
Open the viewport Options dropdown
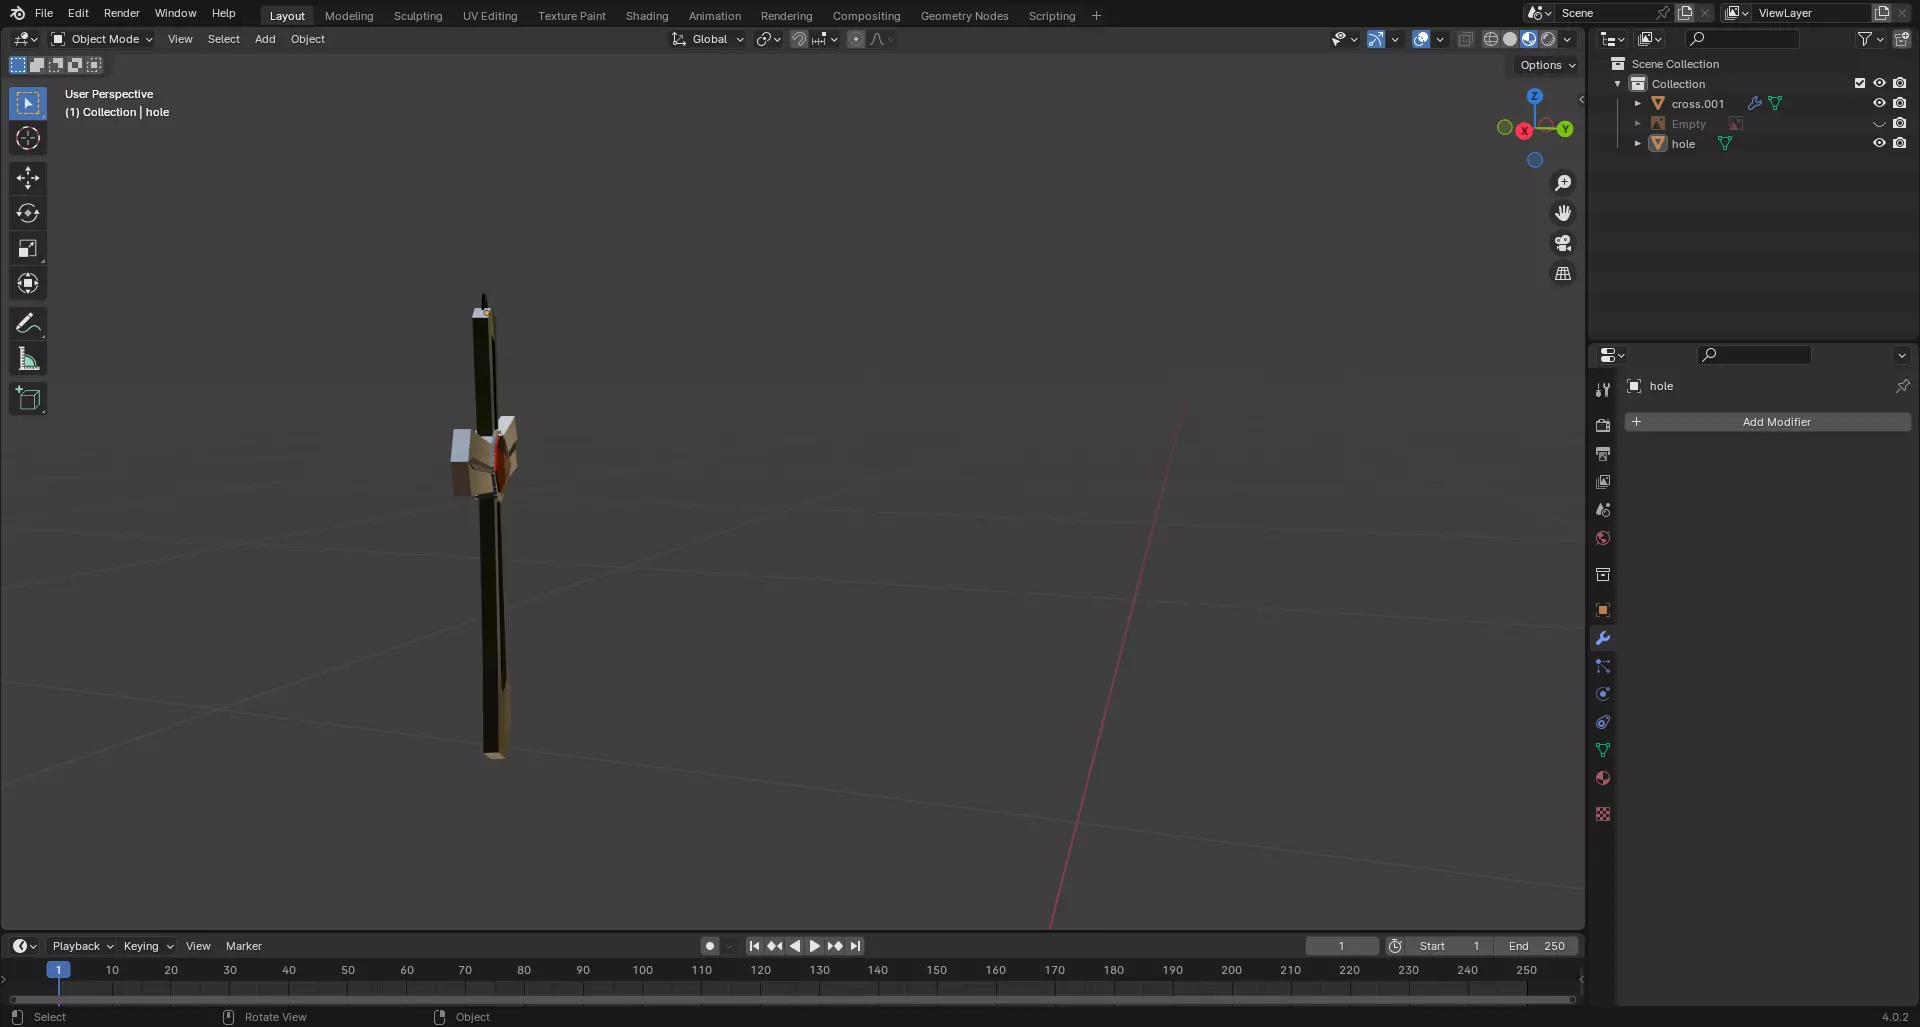pyautogui.click(x=1547, y=65)
